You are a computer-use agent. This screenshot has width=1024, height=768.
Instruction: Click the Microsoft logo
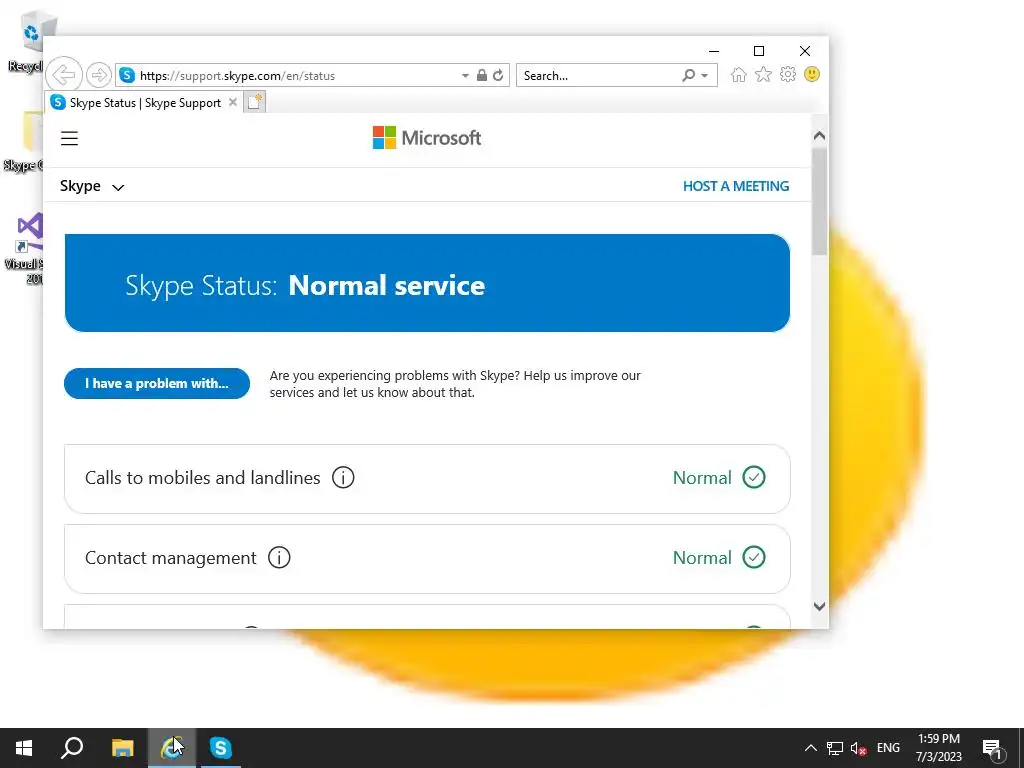click(x=427, y=138)
